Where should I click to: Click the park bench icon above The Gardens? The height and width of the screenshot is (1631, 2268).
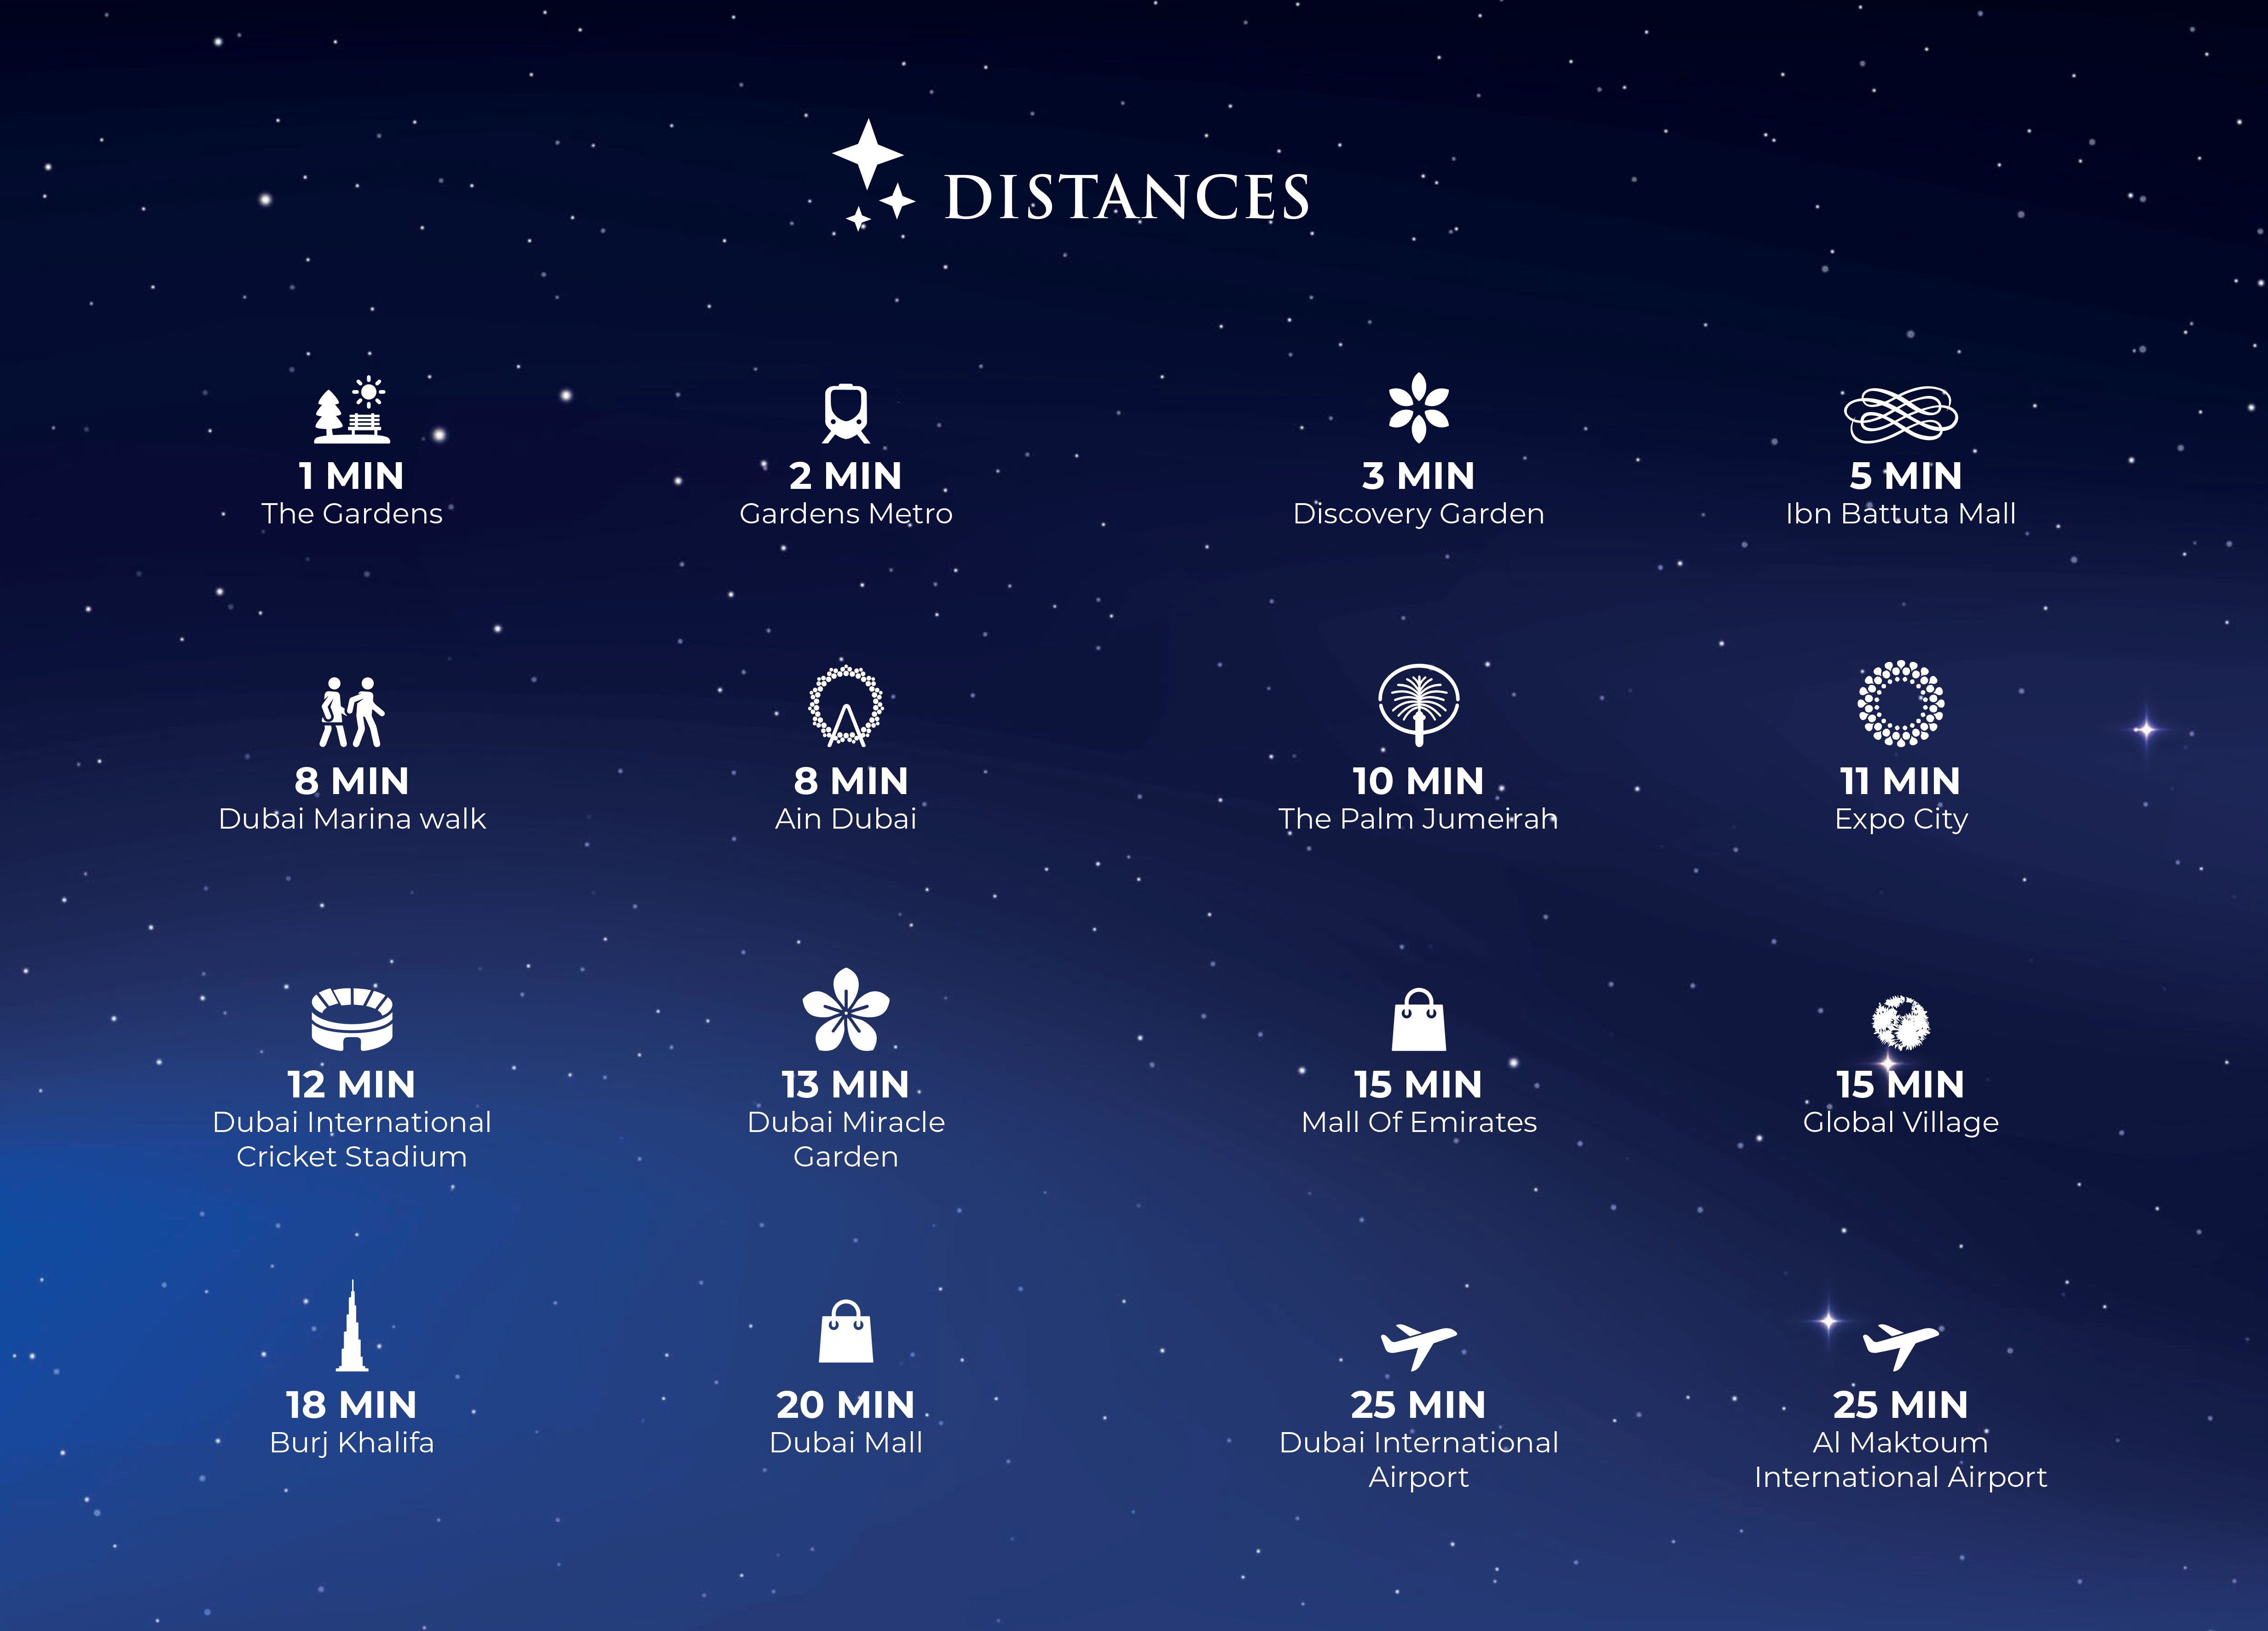click(x=351, y=410)
